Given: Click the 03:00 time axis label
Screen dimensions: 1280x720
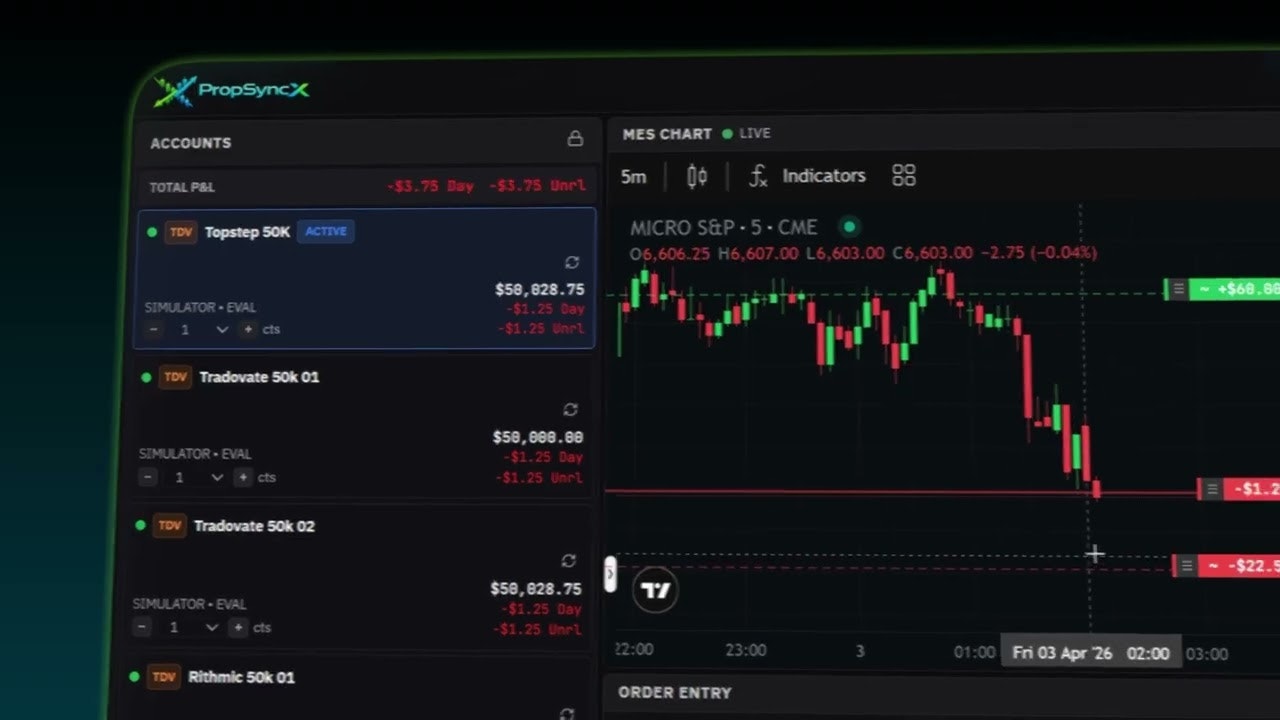Looking at the screenshot, I should tap(1207, 654).
